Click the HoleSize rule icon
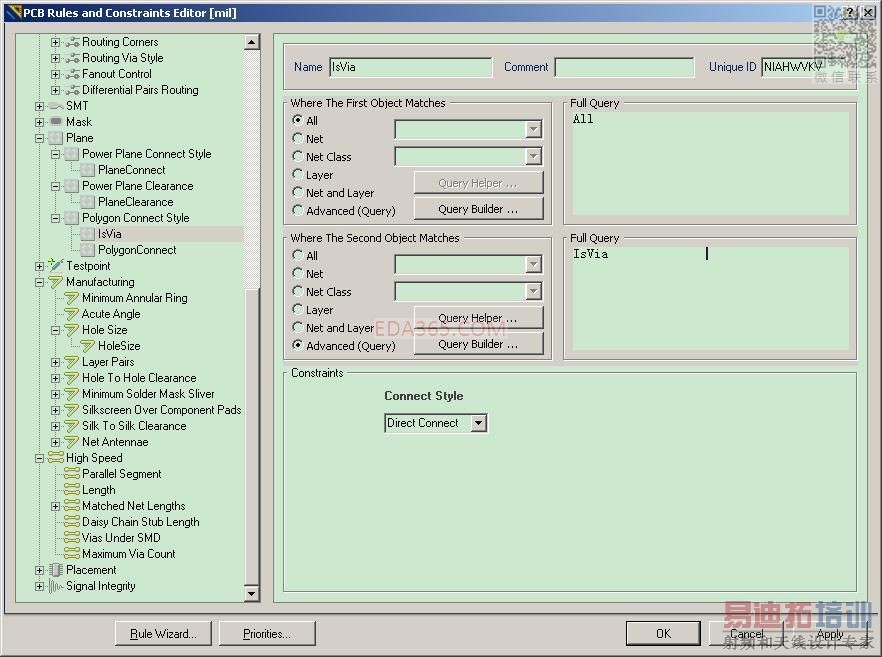882x657 pixels. click(87, 346)
